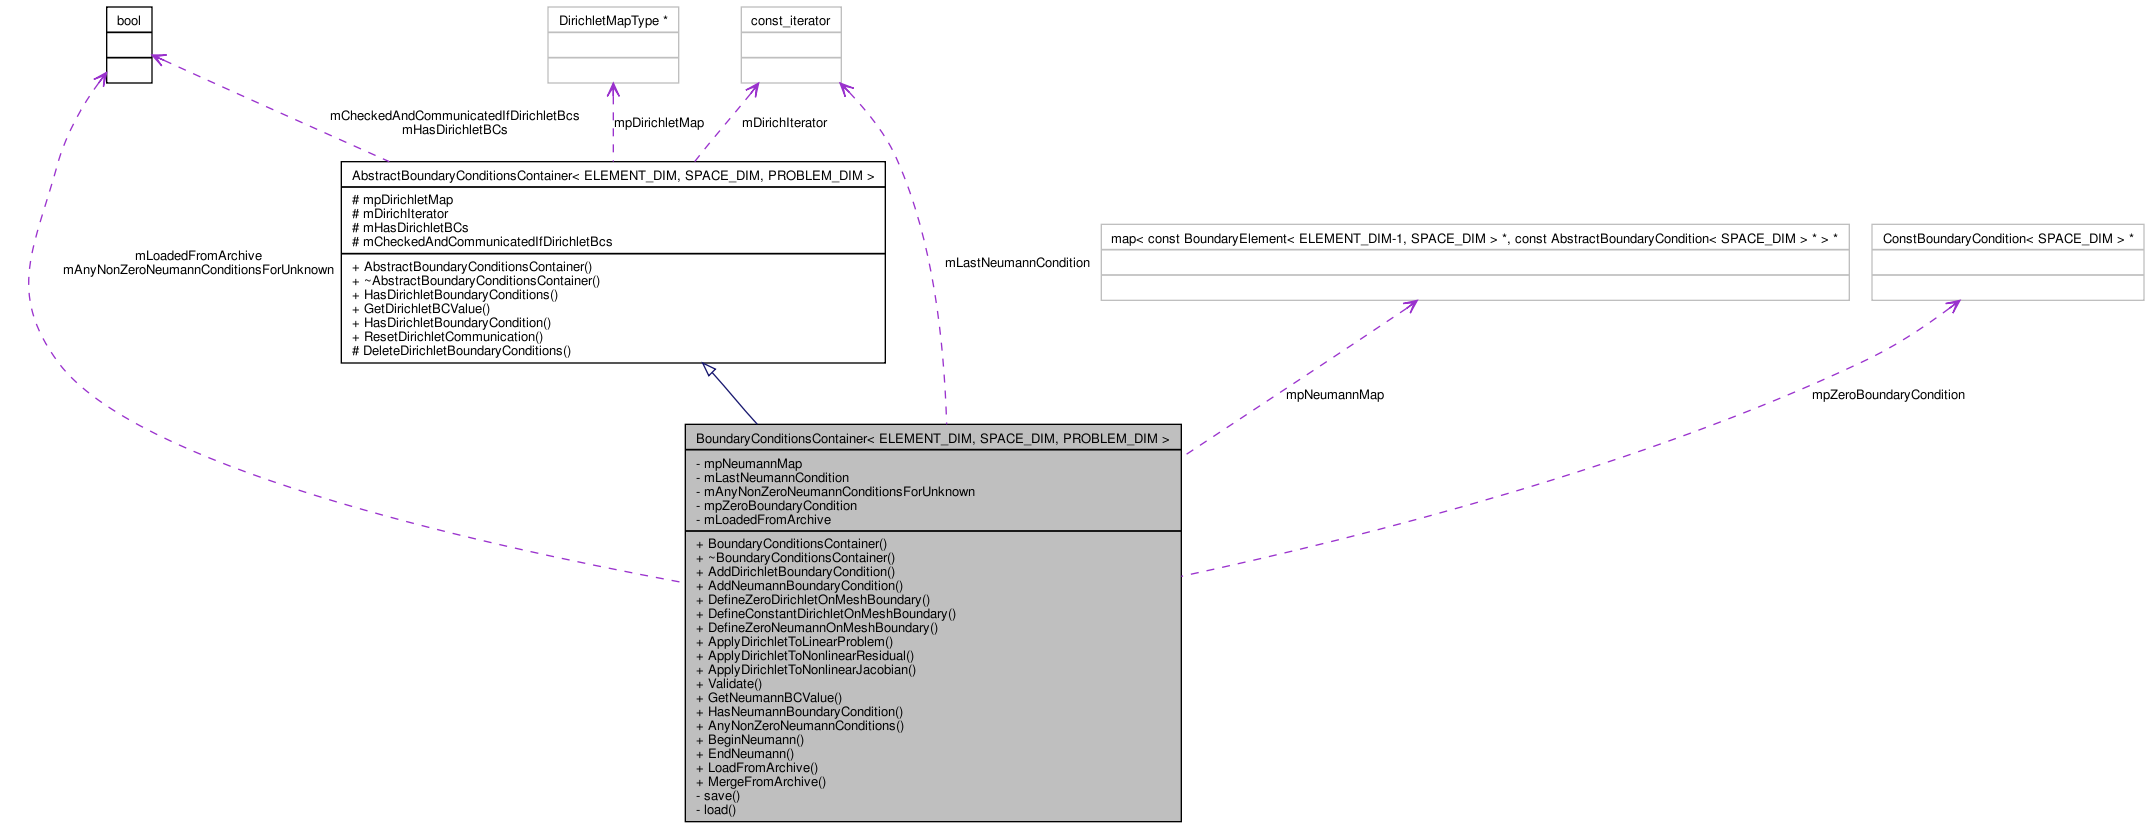The width and height of the screenshot is (2149, 827).
Task: Select the mpNeumannMap edge label
Action: tap(1335, 395)
